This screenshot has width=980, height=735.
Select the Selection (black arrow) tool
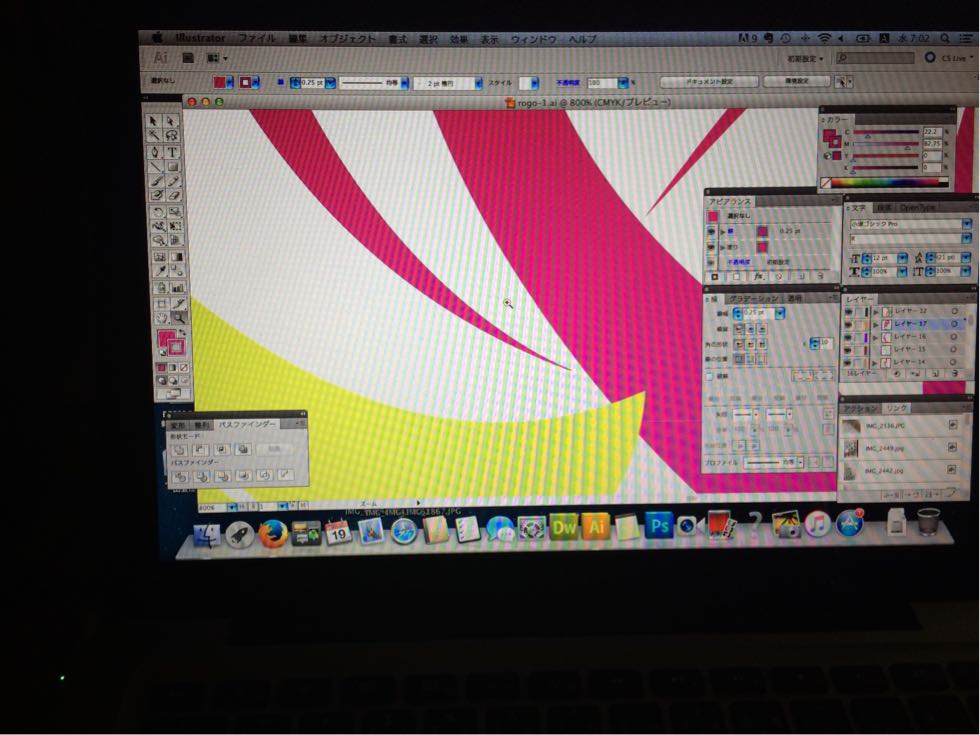[x=154, y=121]
